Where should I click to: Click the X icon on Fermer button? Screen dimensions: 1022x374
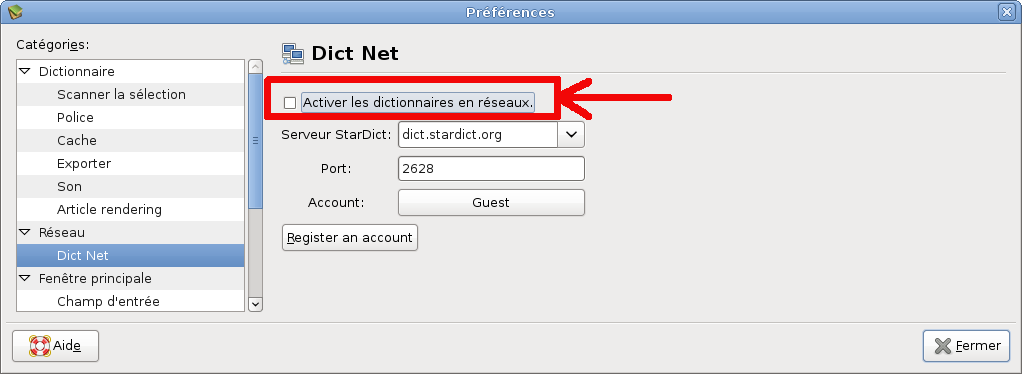coord(942,346)
